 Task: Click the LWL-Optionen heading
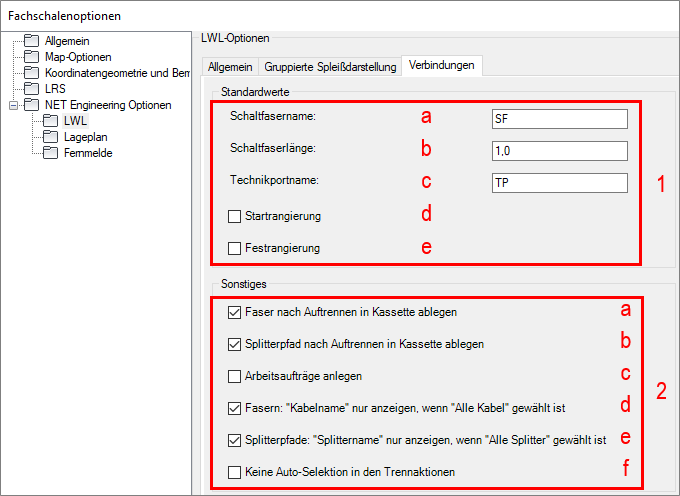[x=235, y=38]
